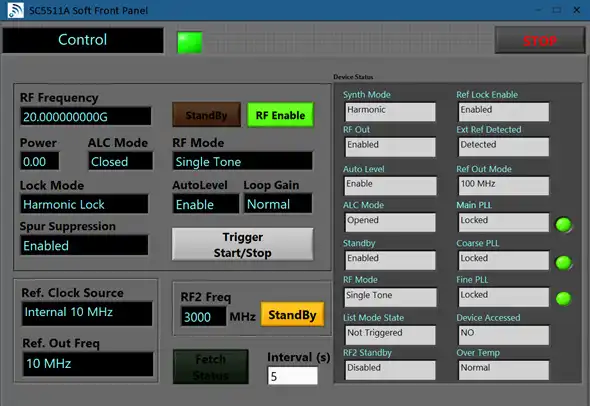Screen dimensions: 590x406
Task: Click the RF Mode Single Tone status field
Action: 391,297
